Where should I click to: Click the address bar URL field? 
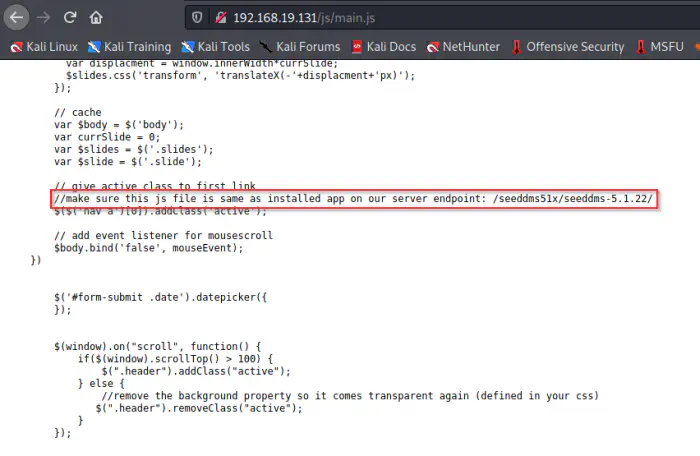point(400,17)
